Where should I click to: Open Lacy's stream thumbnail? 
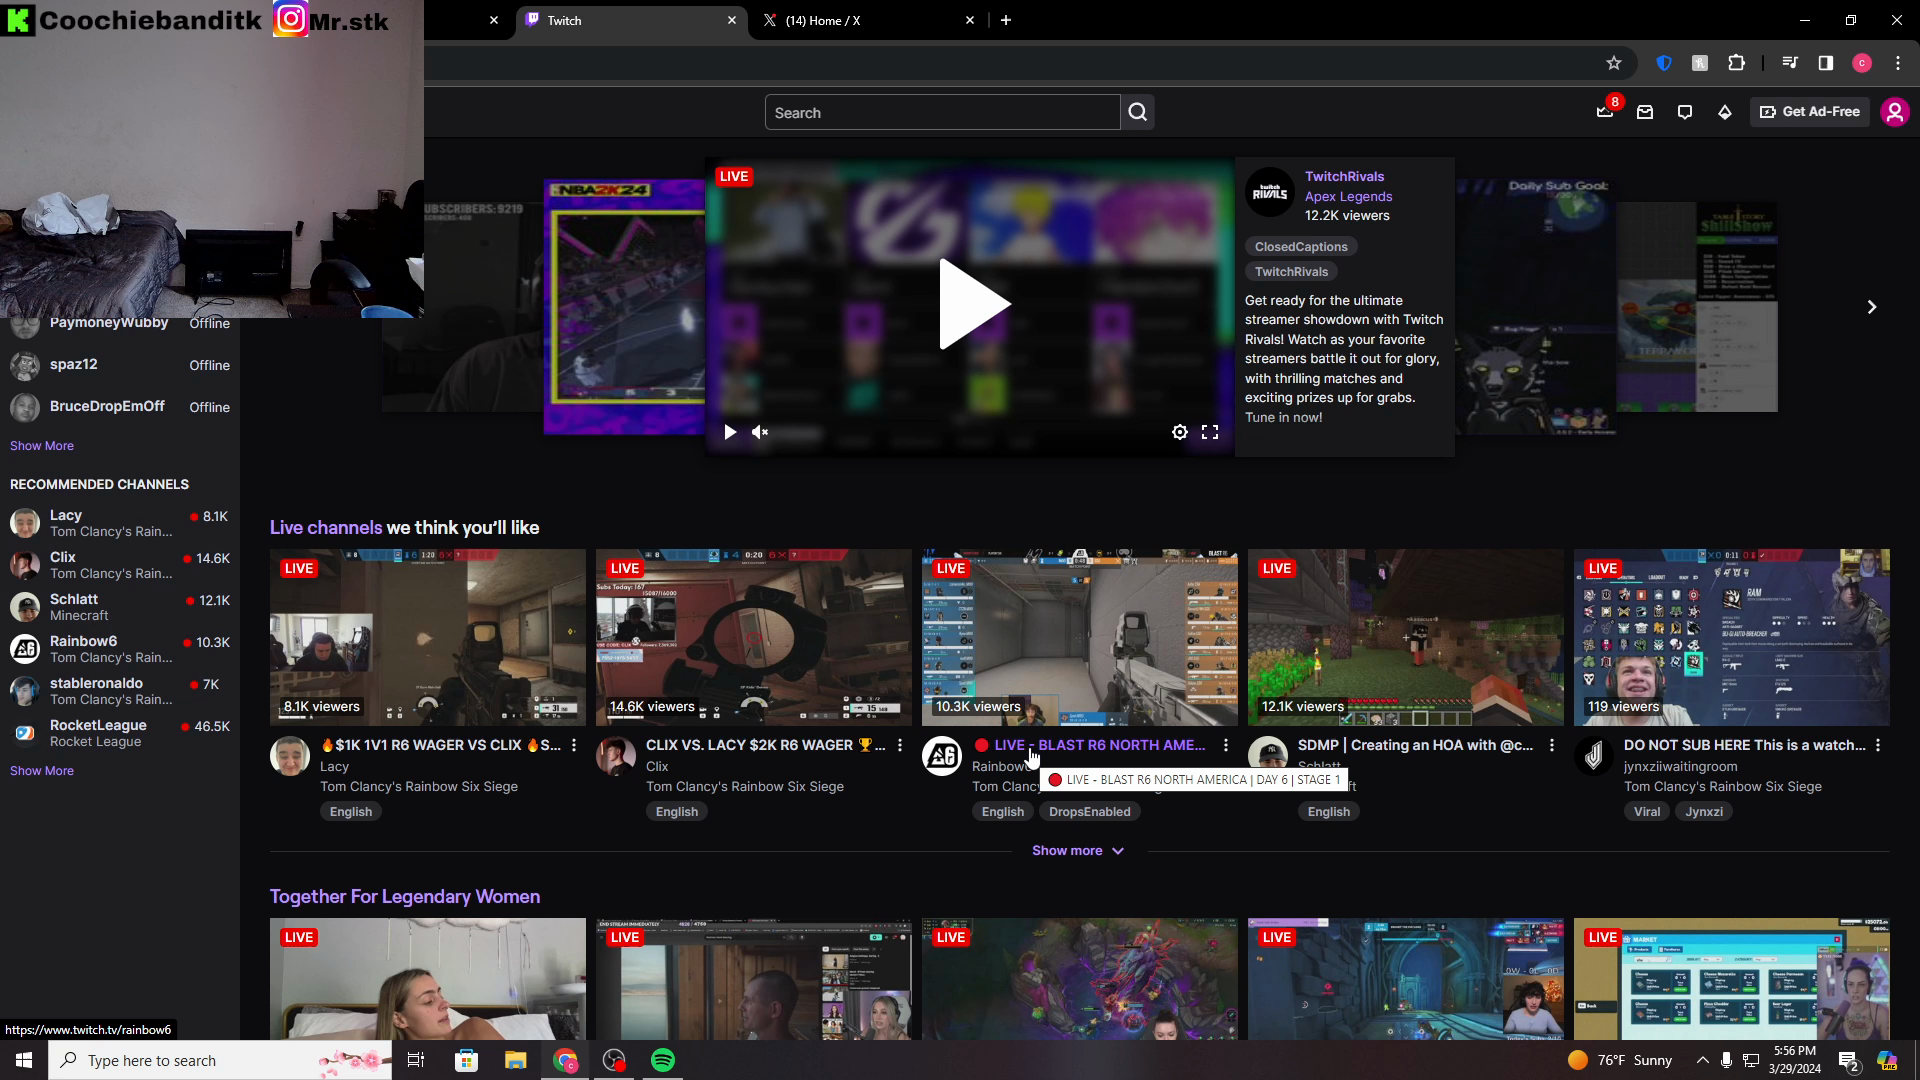[x=428, y=637]
